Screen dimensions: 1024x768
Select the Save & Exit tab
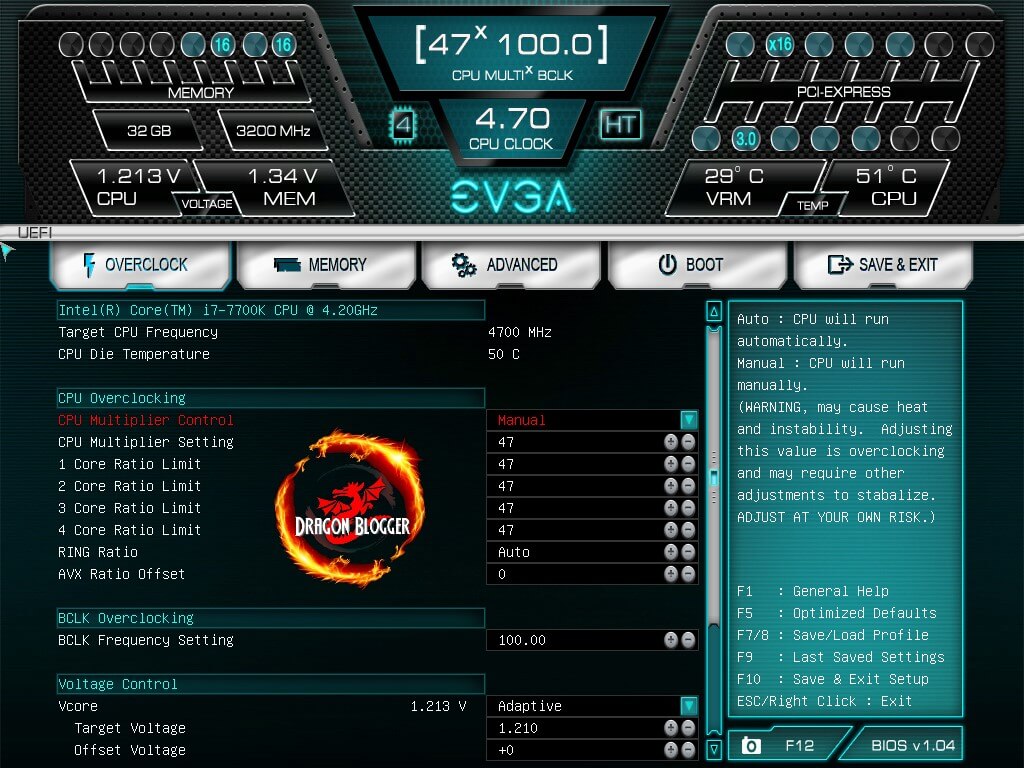tap(882, 265)
